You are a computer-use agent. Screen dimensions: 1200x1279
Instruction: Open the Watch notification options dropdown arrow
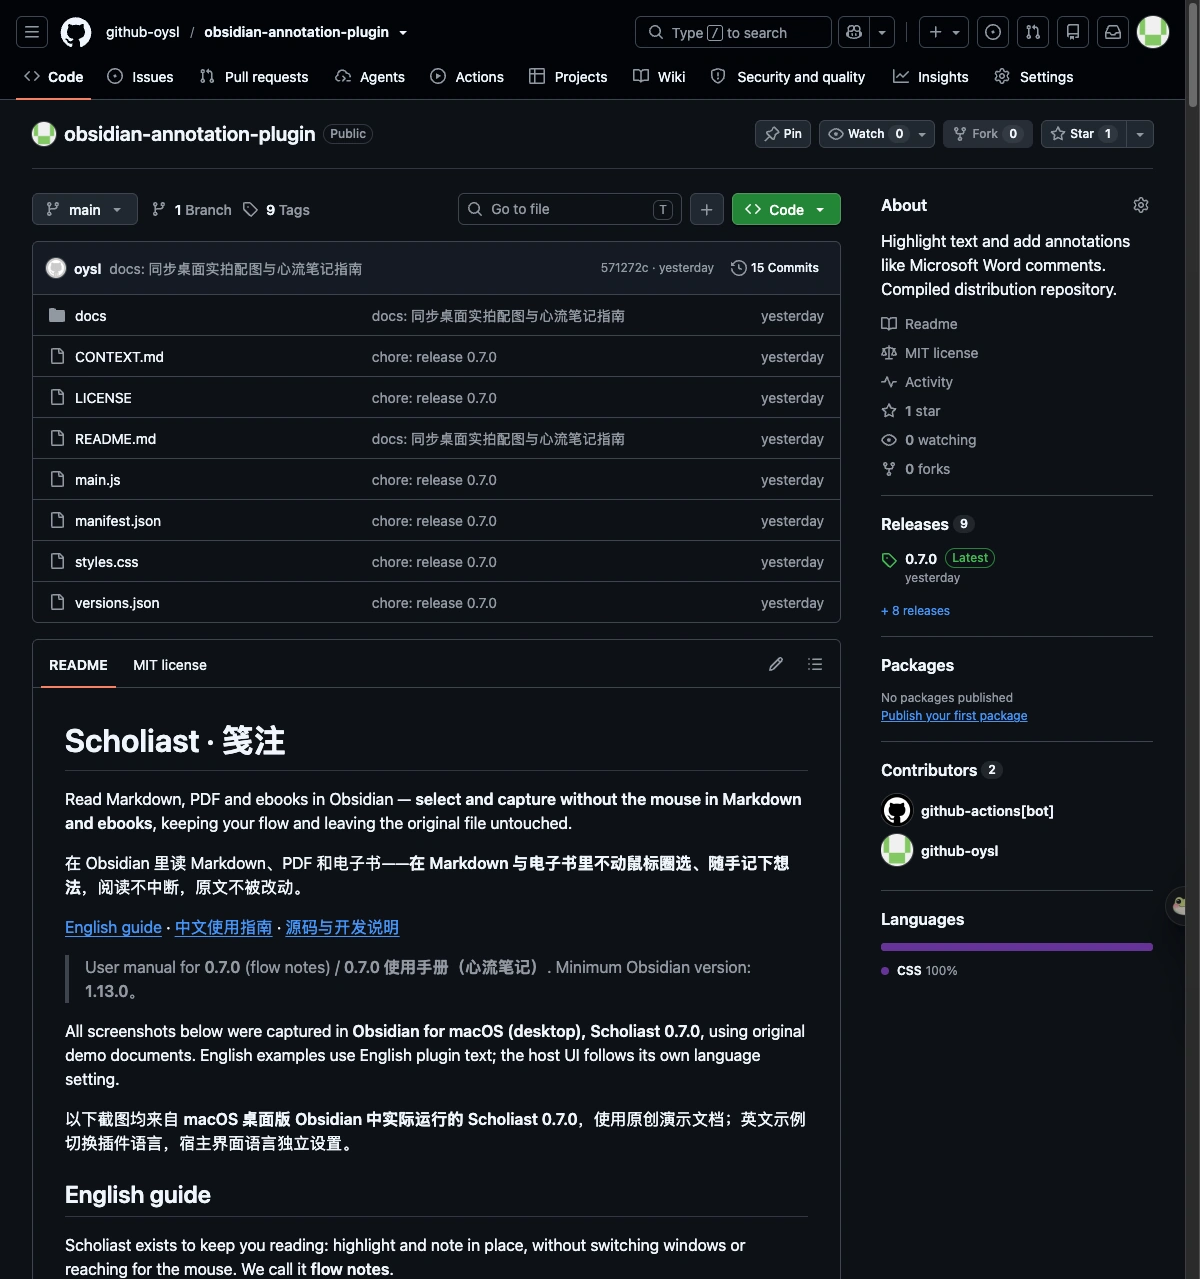[x=922, y=134]
